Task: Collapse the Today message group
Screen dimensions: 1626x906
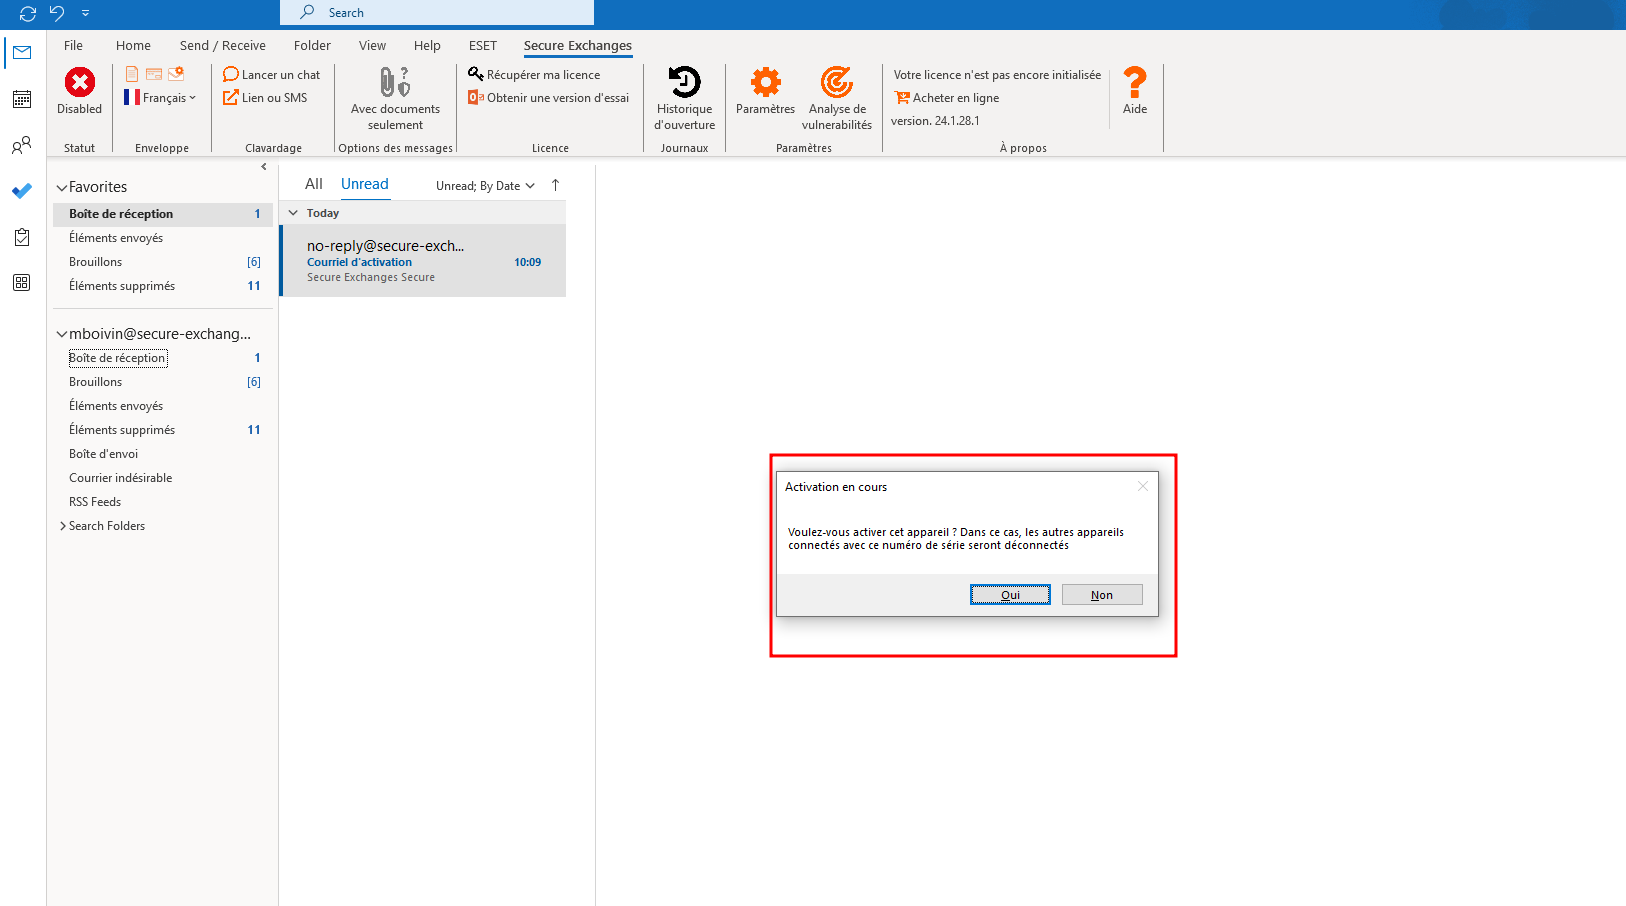Action: click(293, 213)
